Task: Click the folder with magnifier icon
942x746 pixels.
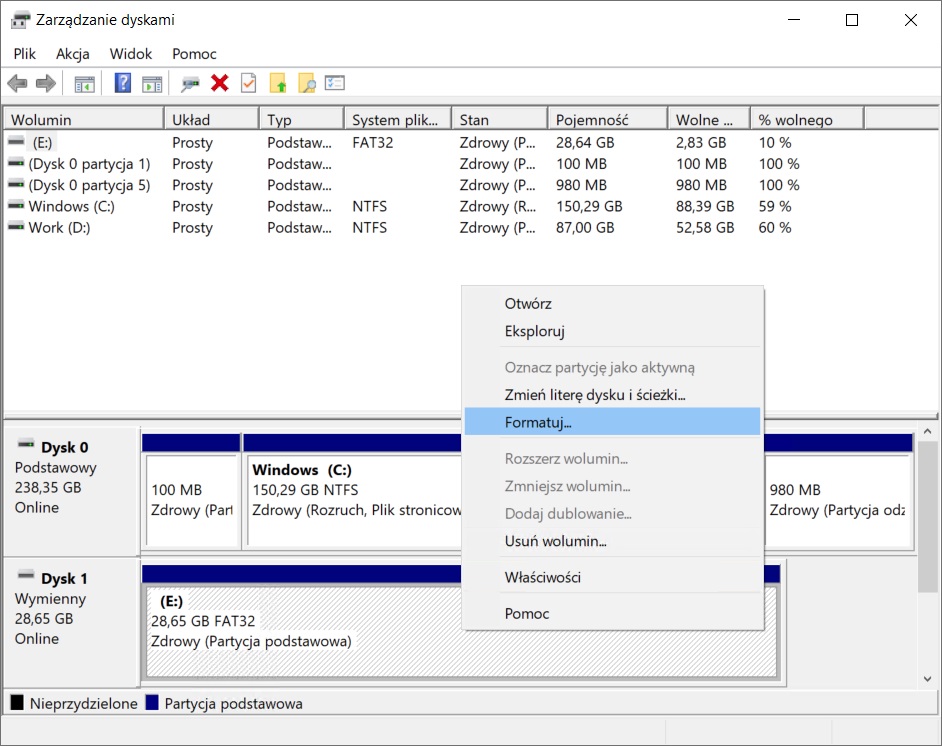Action: (306, 84)
